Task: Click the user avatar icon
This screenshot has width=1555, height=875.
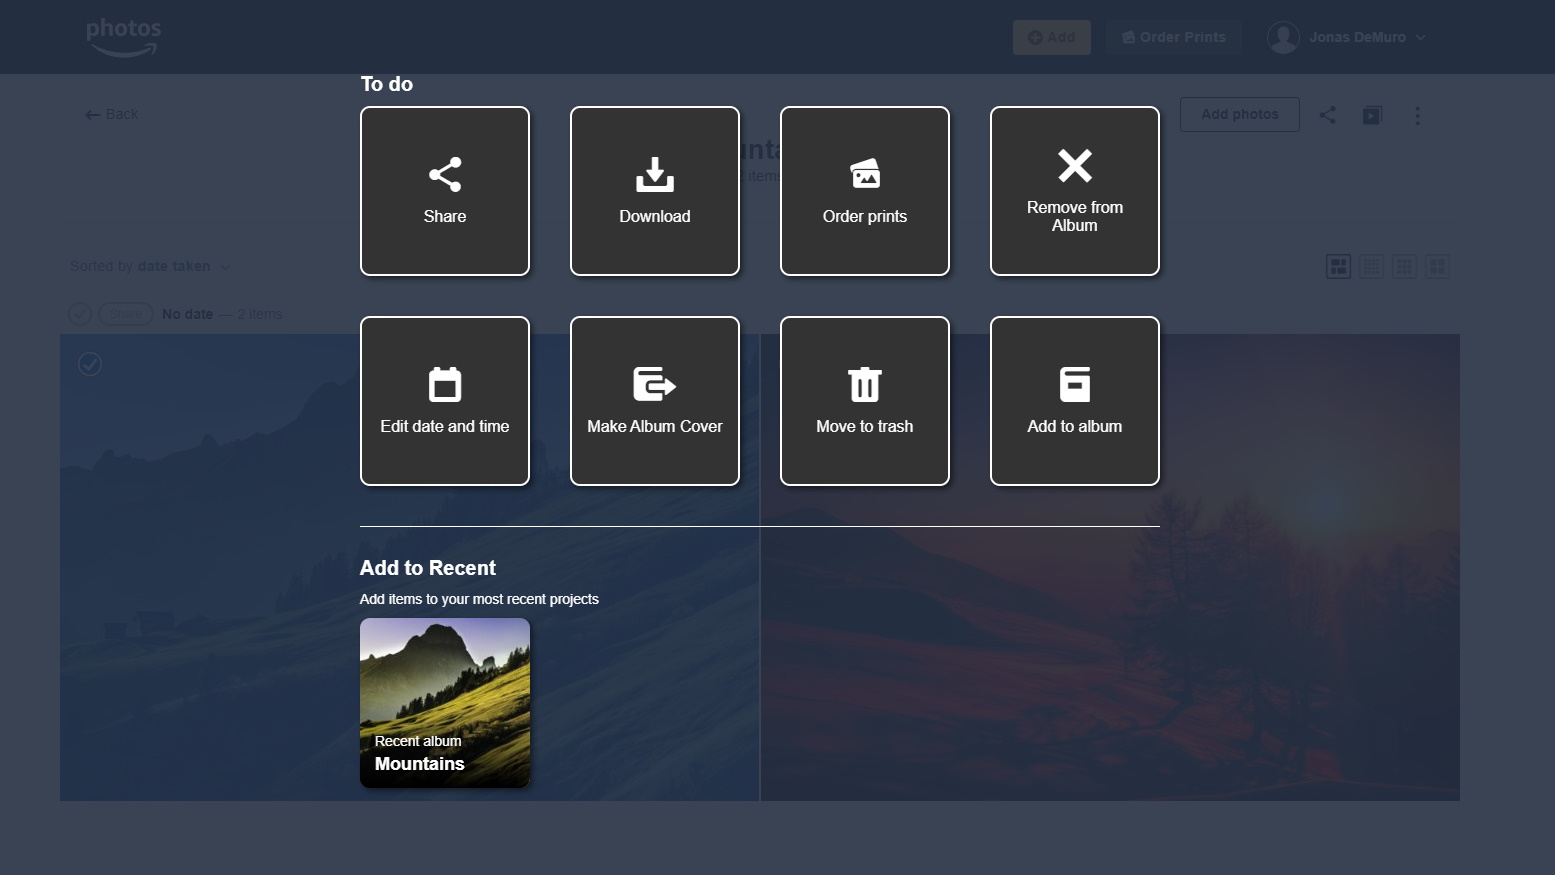Action: [1283, 37]
